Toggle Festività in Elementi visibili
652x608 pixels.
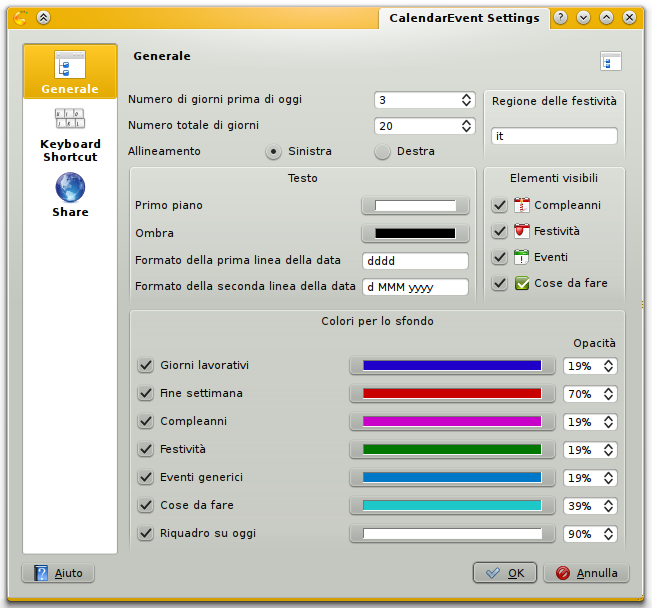tap(499, 231)
